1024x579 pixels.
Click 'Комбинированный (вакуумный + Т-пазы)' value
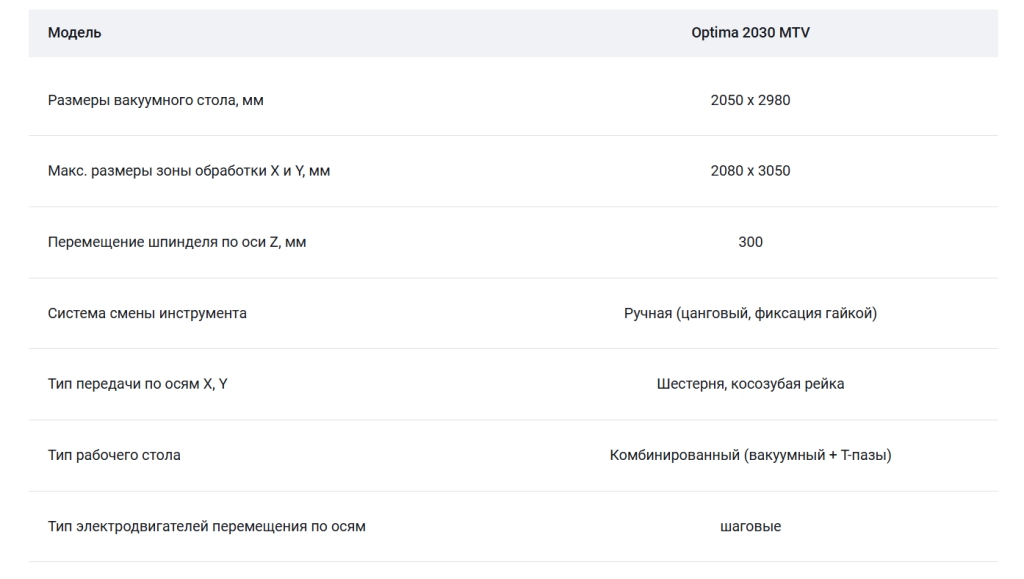click(750, 455)
